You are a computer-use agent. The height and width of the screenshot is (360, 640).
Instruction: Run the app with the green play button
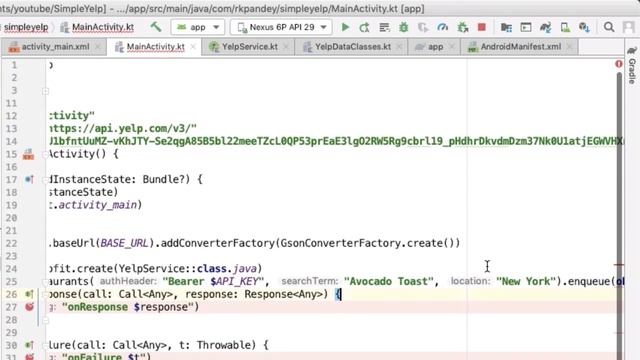click(345, 27)
